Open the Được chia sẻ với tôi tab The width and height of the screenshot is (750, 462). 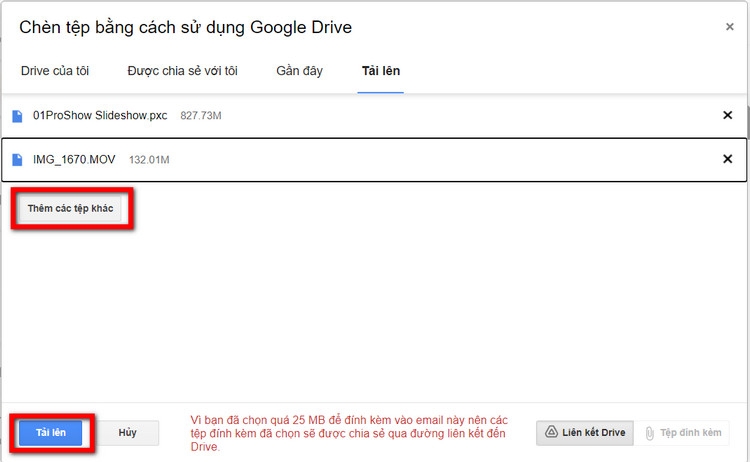coord(182,71)
